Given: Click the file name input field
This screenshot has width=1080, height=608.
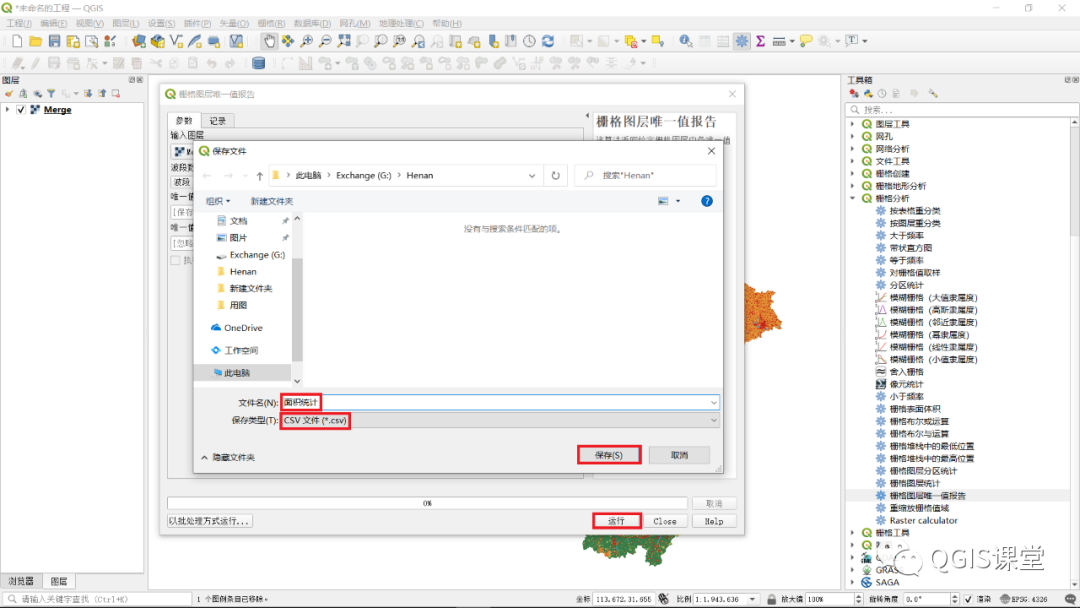Looking at the screenshot, I should point(500,402).
